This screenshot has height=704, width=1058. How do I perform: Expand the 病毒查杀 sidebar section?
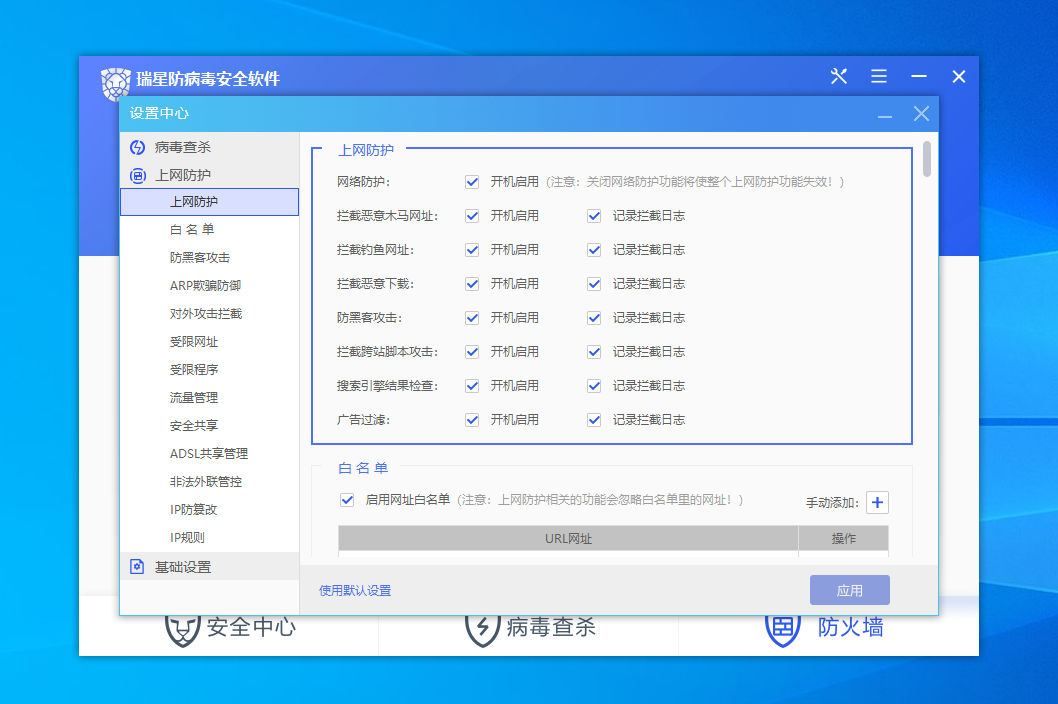[x=183, y=147]
